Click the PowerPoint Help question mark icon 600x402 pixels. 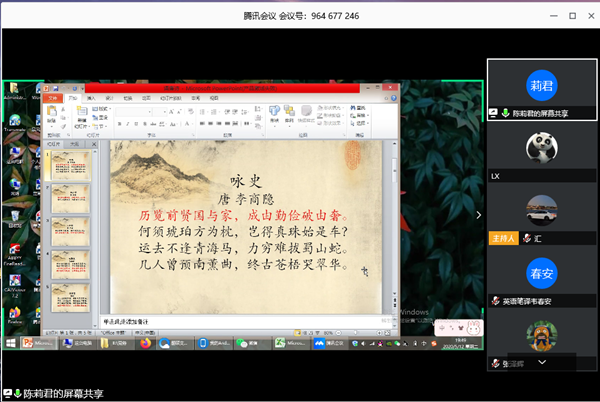coord(394,98)
